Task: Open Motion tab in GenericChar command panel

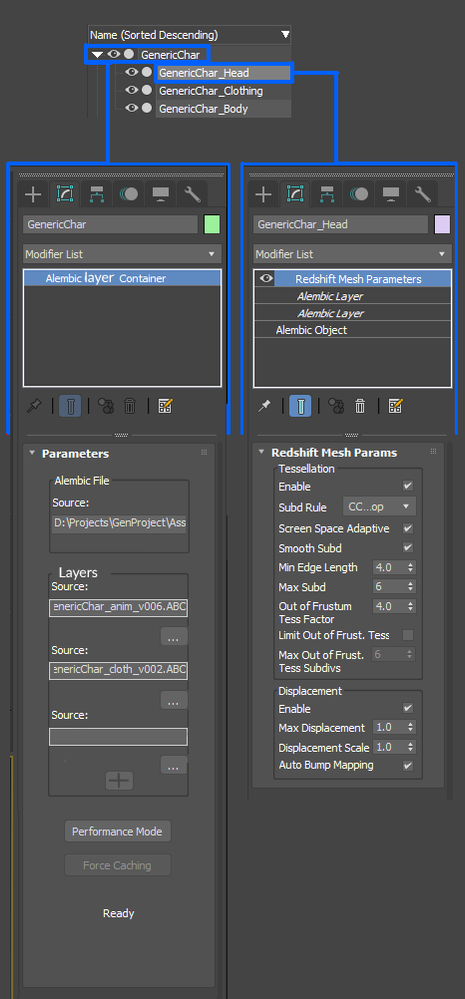Action: [x=129, y=194]
